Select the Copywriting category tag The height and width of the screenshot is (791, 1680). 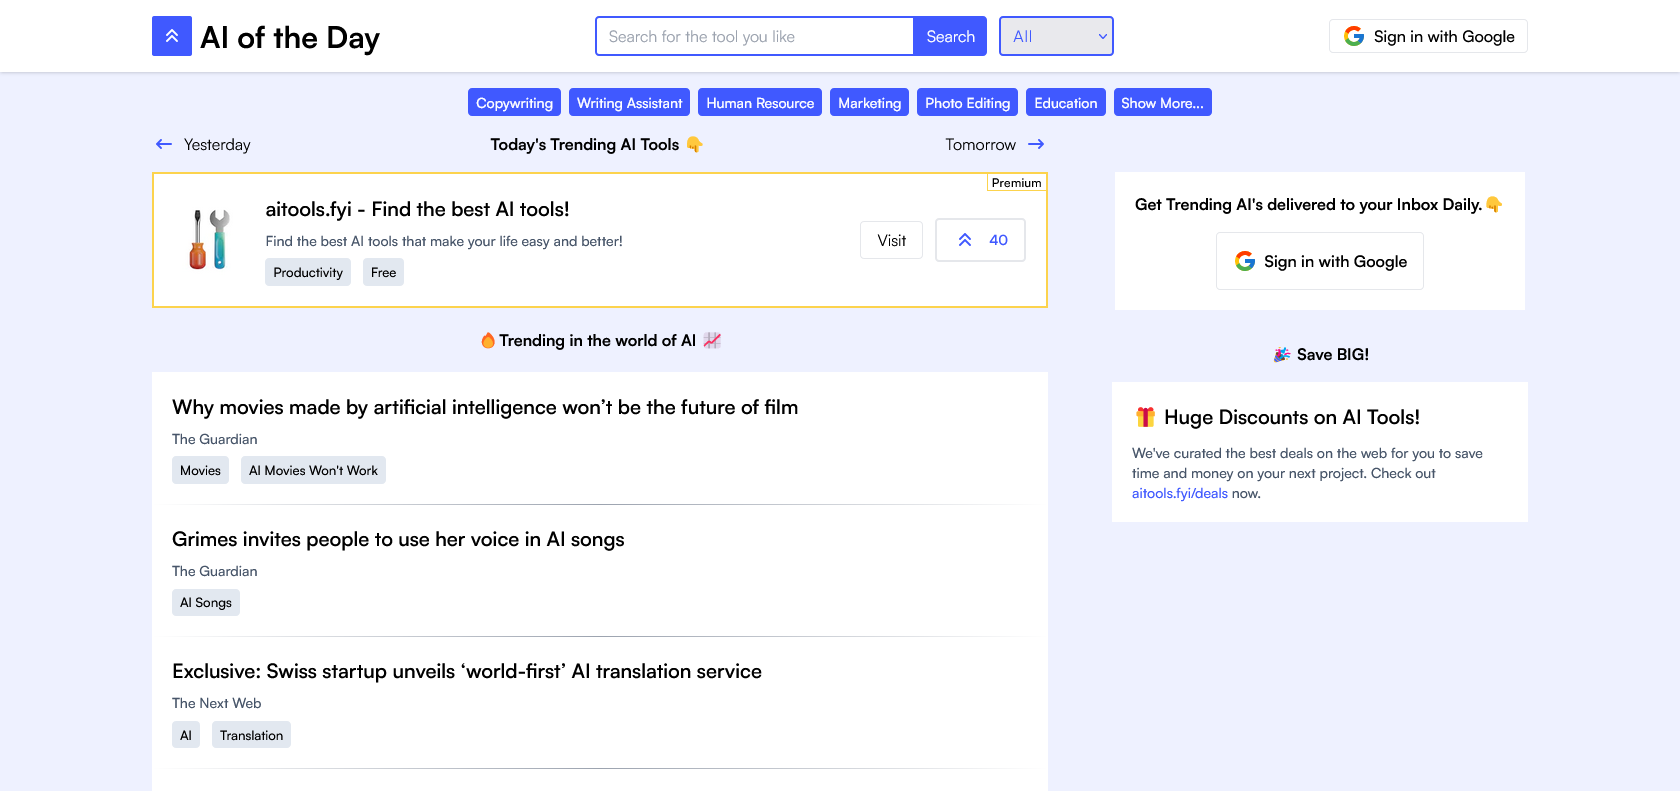(x=514, y=103)
